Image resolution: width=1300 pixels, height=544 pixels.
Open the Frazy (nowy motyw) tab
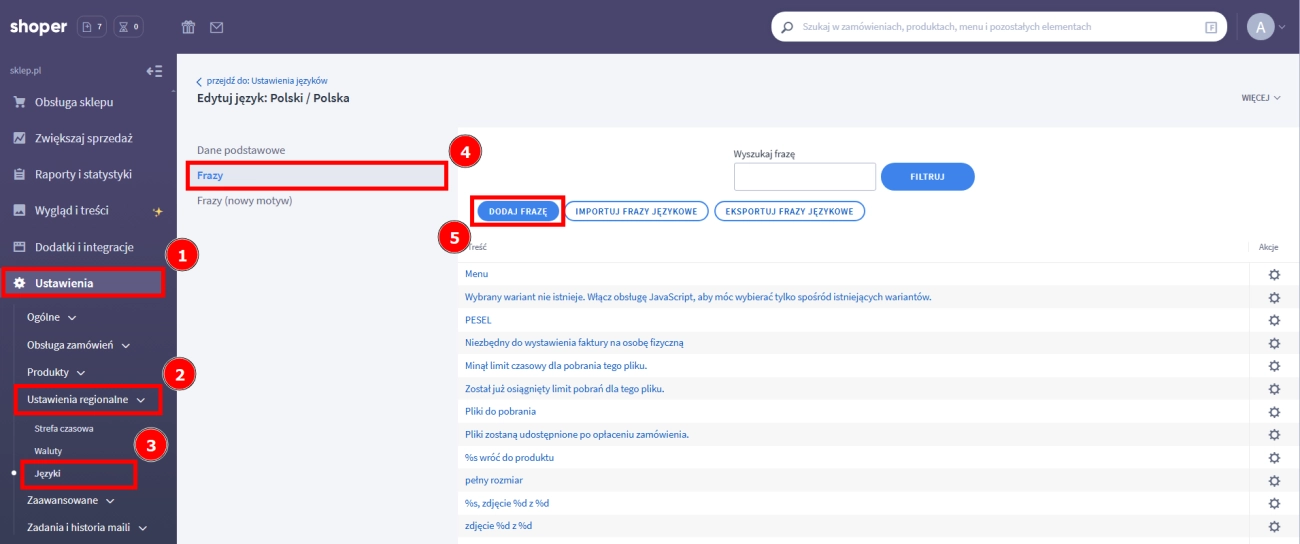pyautogui.click(x=244, y=200)
